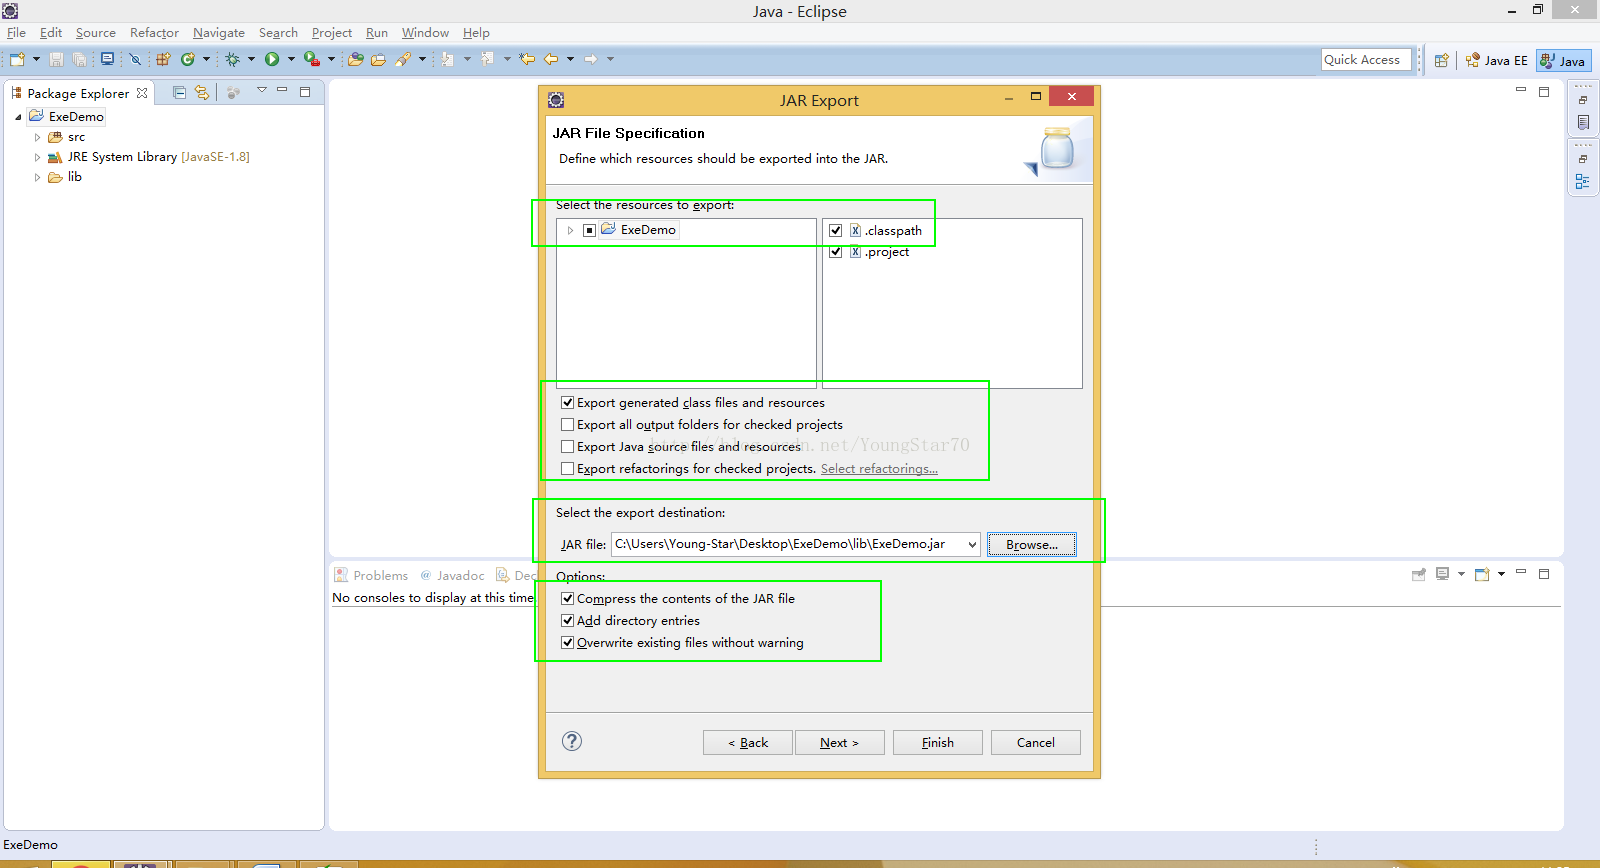The image size is (1600, 868).
Task: Click the help question mark in JAR Export
Action: (x=572, y=741)
